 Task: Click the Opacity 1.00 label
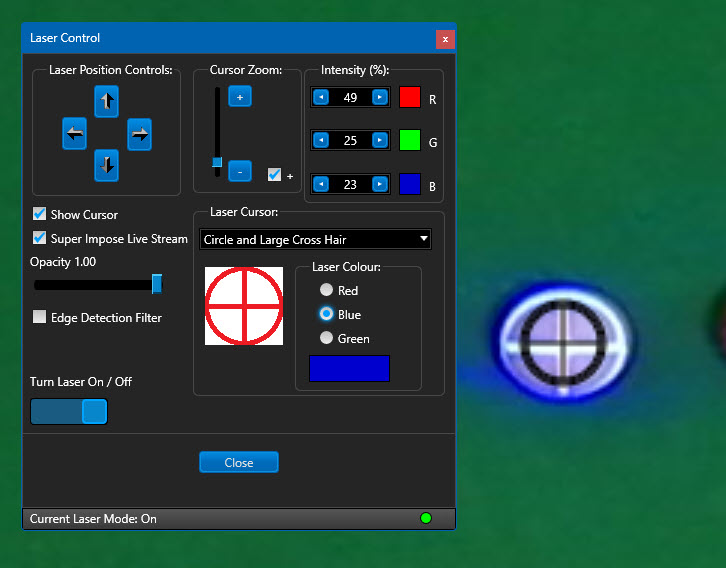(63, 262)
